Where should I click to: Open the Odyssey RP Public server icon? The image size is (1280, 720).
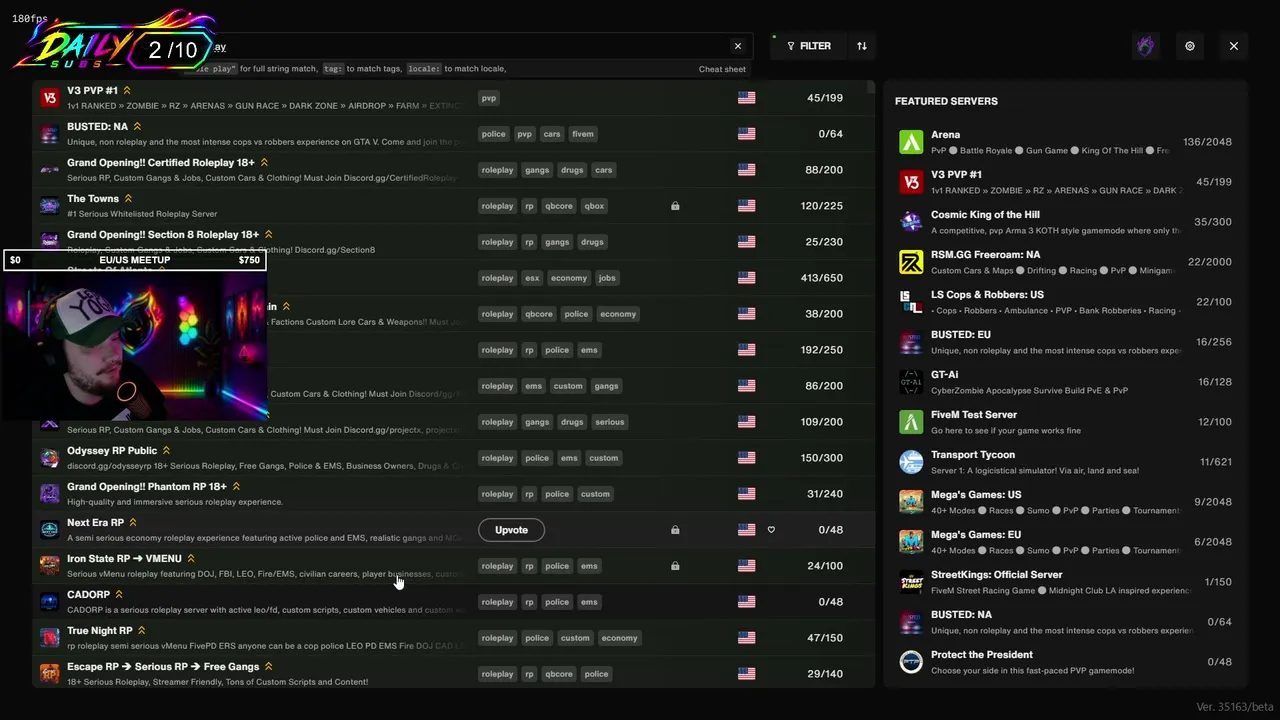(x=49, y=458)
